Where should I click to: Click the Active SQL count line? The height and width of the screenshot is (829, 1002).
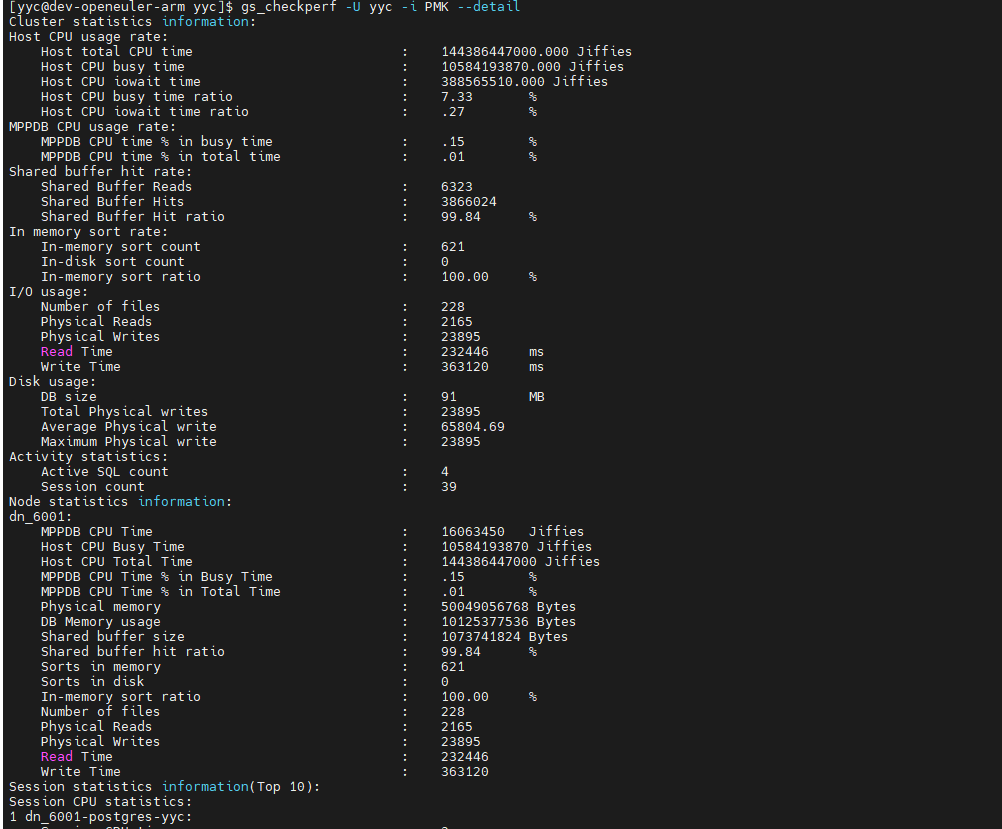pyautogui.click(x=245, y=472)
